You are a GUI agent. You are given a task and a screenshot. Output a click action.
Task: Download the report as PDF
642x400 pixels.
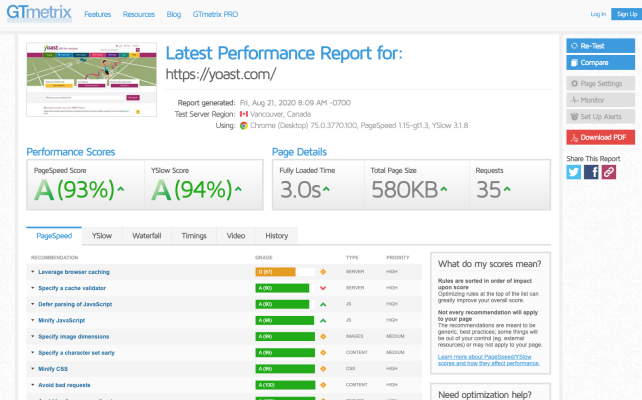[x=600, y=137]
